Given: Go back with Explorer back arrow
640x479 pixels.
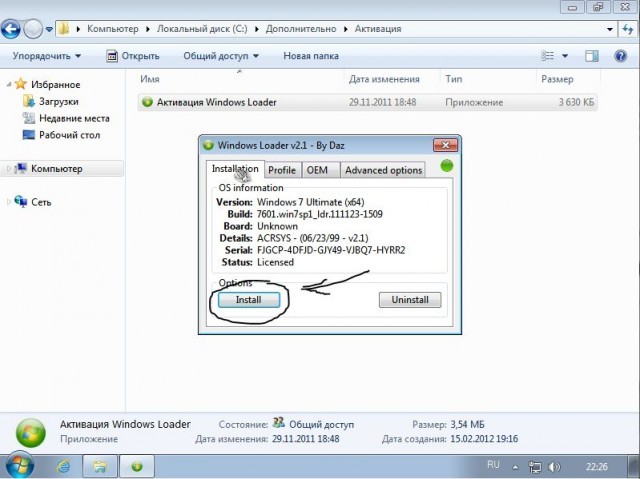Looking at the screenshot, I should point(11,29).
